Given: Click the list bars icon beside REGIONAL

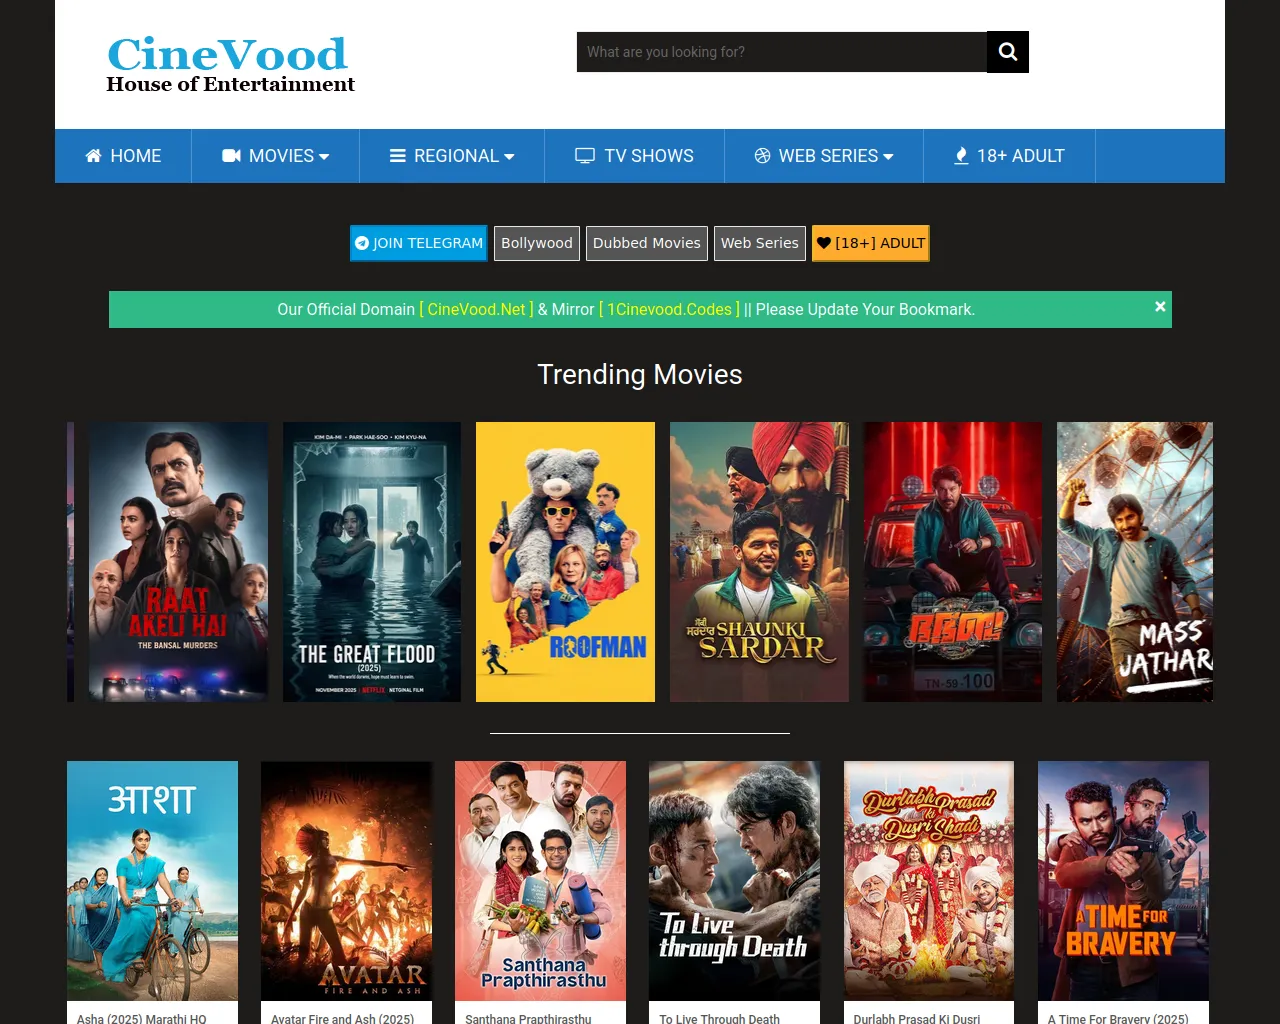Looking at the screenshot, I should click(397, 156).
